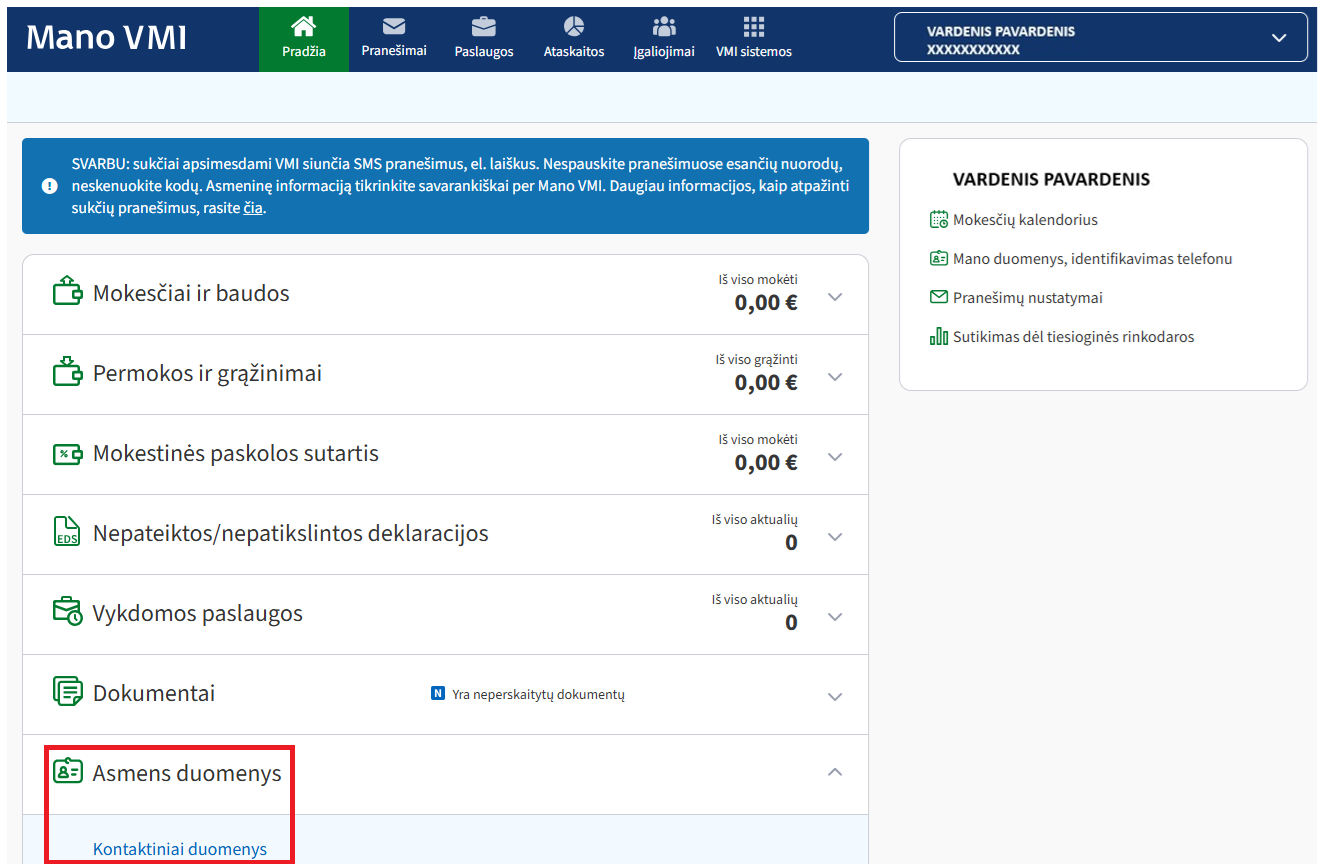The height and width of the screenshot is (864, 1330).
Task: Click the Dokumentai section icon
Action: [67, 692]
